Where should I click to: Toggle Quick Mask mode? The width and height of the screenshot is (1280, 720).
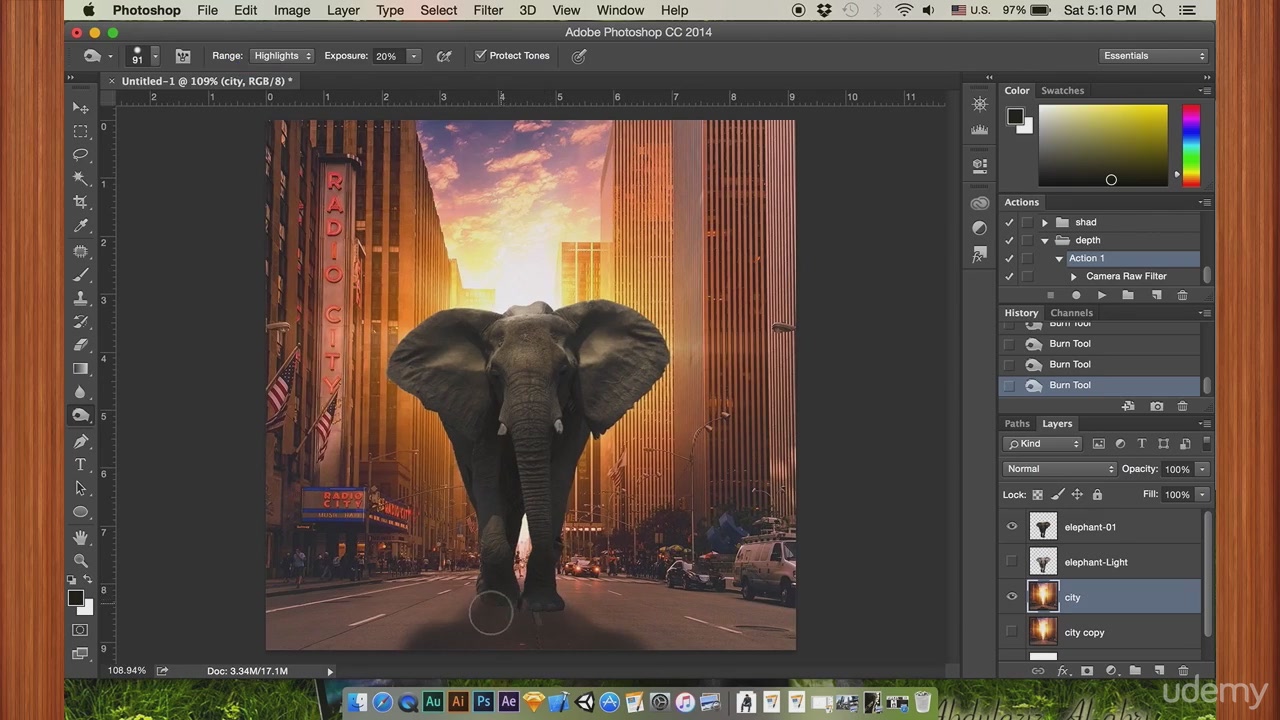(80, 630)
